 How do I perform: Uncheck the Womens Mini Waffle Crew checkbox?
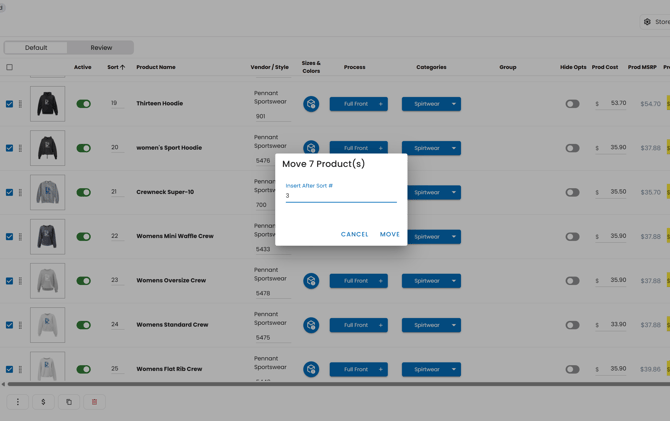tap(9, 237)
